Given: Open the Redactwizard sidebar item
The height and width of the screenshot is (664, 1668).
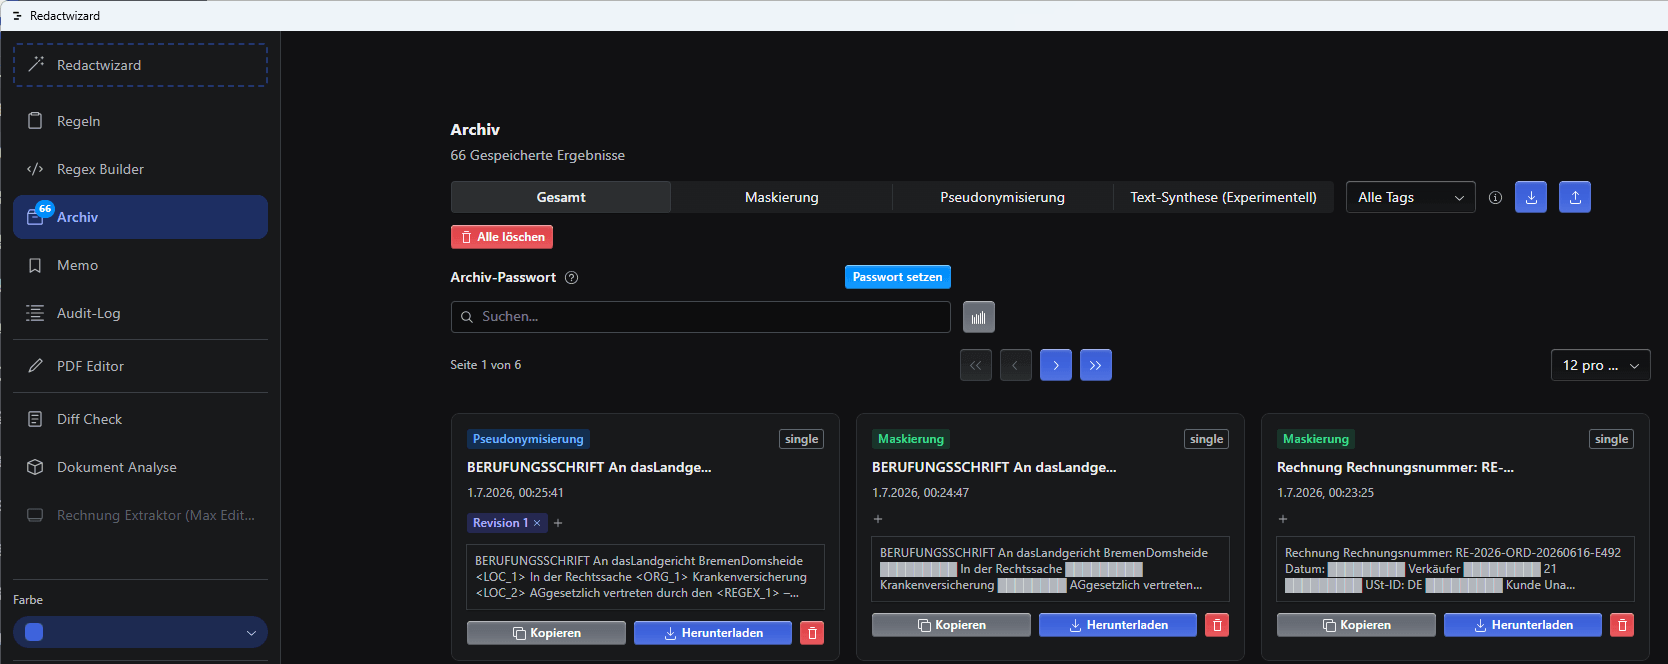Looking at the screenshot, I should [140, 65].
